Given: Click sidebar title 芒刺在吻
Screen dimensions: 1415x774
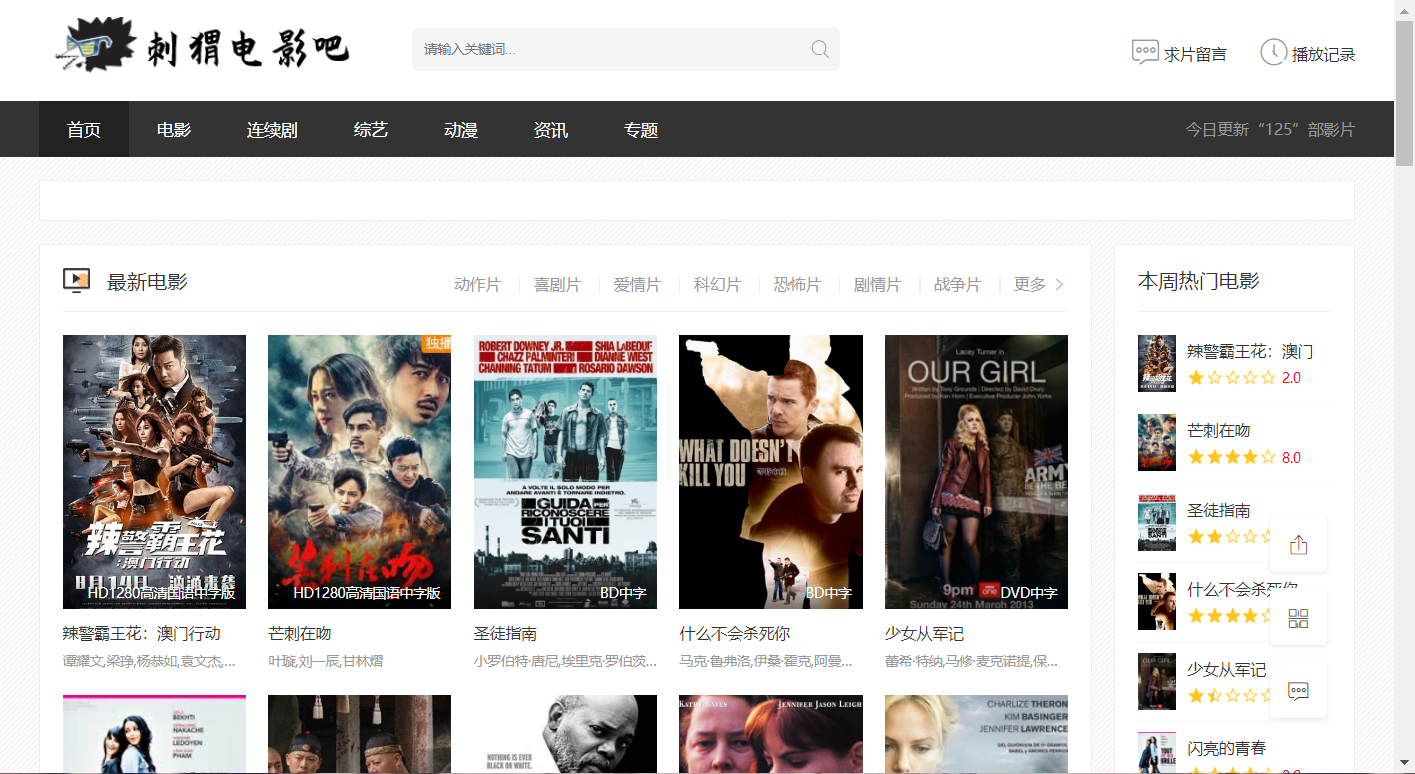Looking at the screenshot, I should [x=1219, y=431].
